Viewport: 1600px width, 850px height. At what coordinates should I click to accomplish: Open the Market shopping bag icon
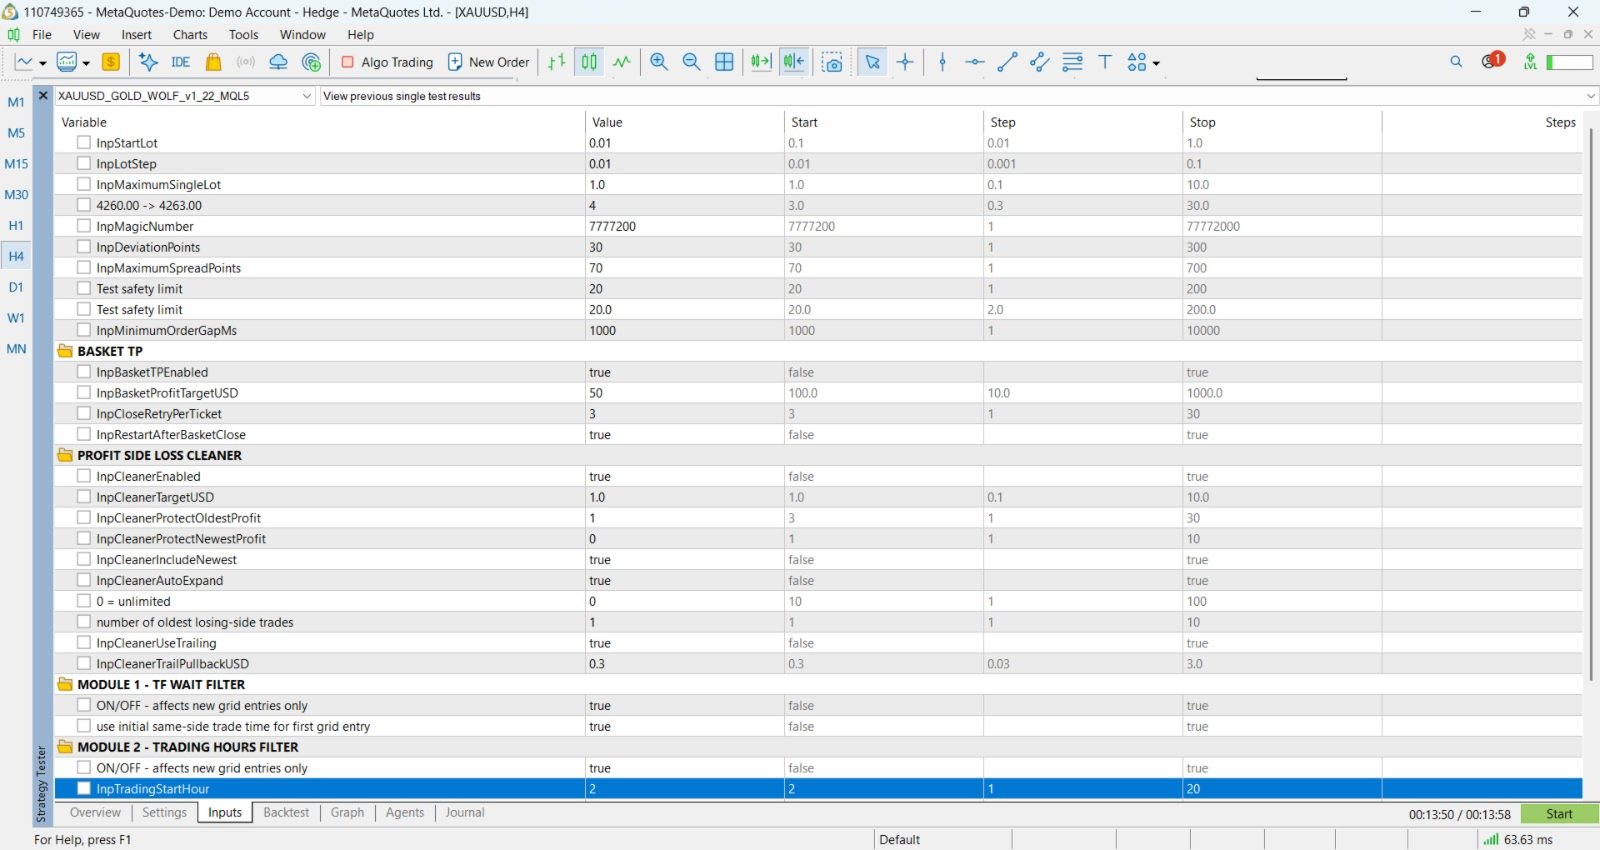tap(213, 62)
